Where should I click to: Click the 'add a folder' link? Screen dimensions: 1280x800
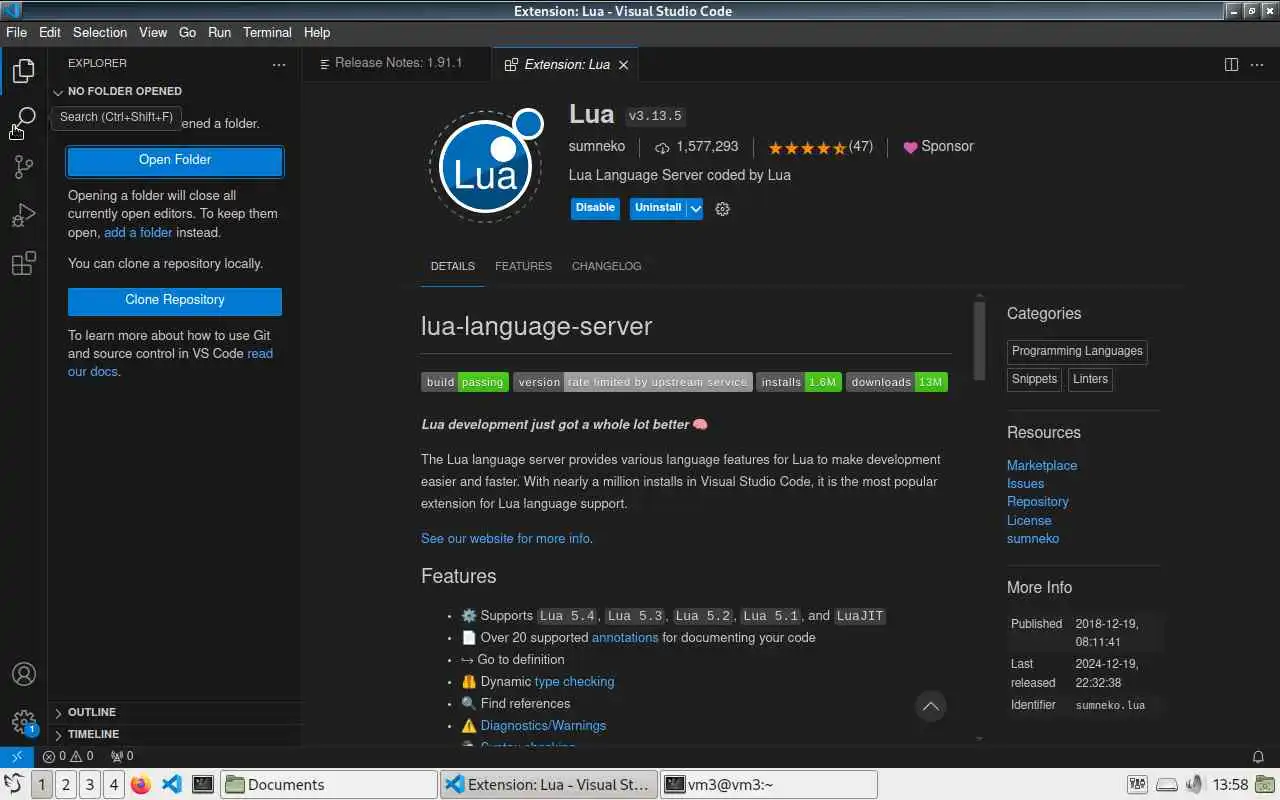click(138, 232)
